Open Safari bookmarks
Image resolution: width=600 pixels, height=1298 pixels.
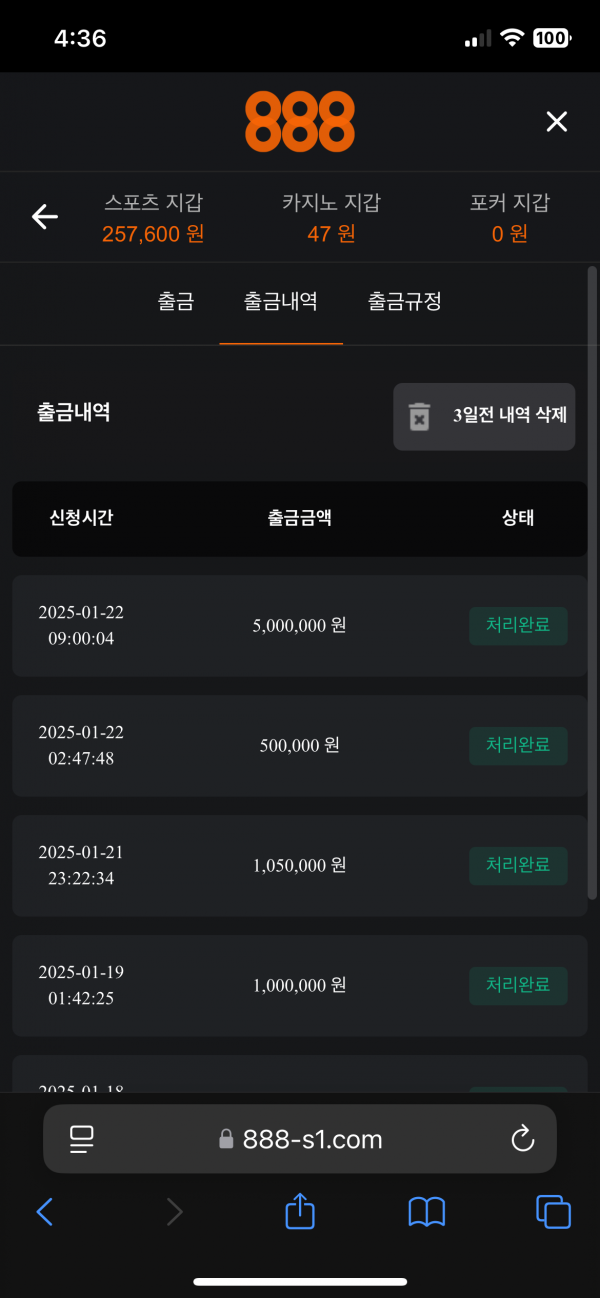[427, 1212]
